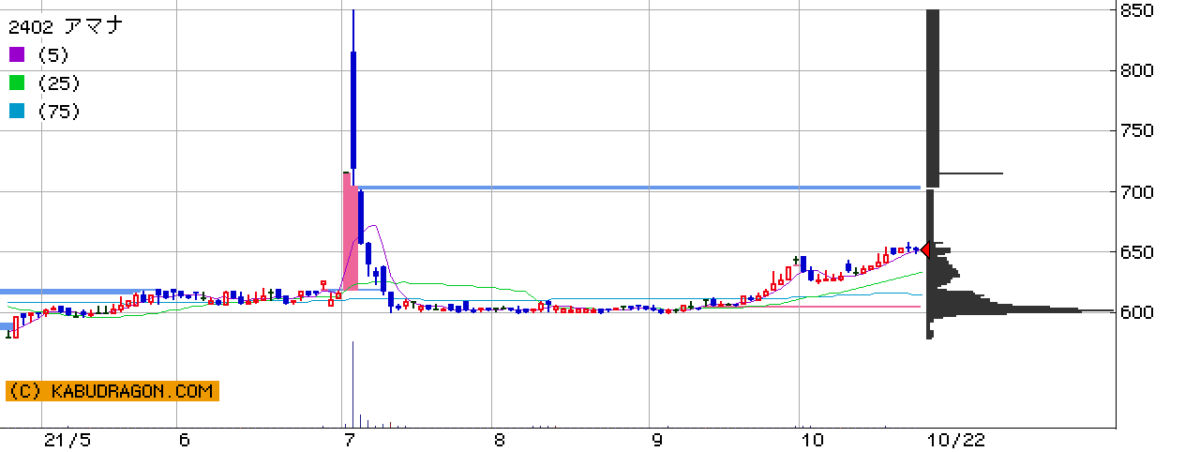Click the month 6 date axis label
This screenshot has width=1200, height=452.
(x=184, y=439)
